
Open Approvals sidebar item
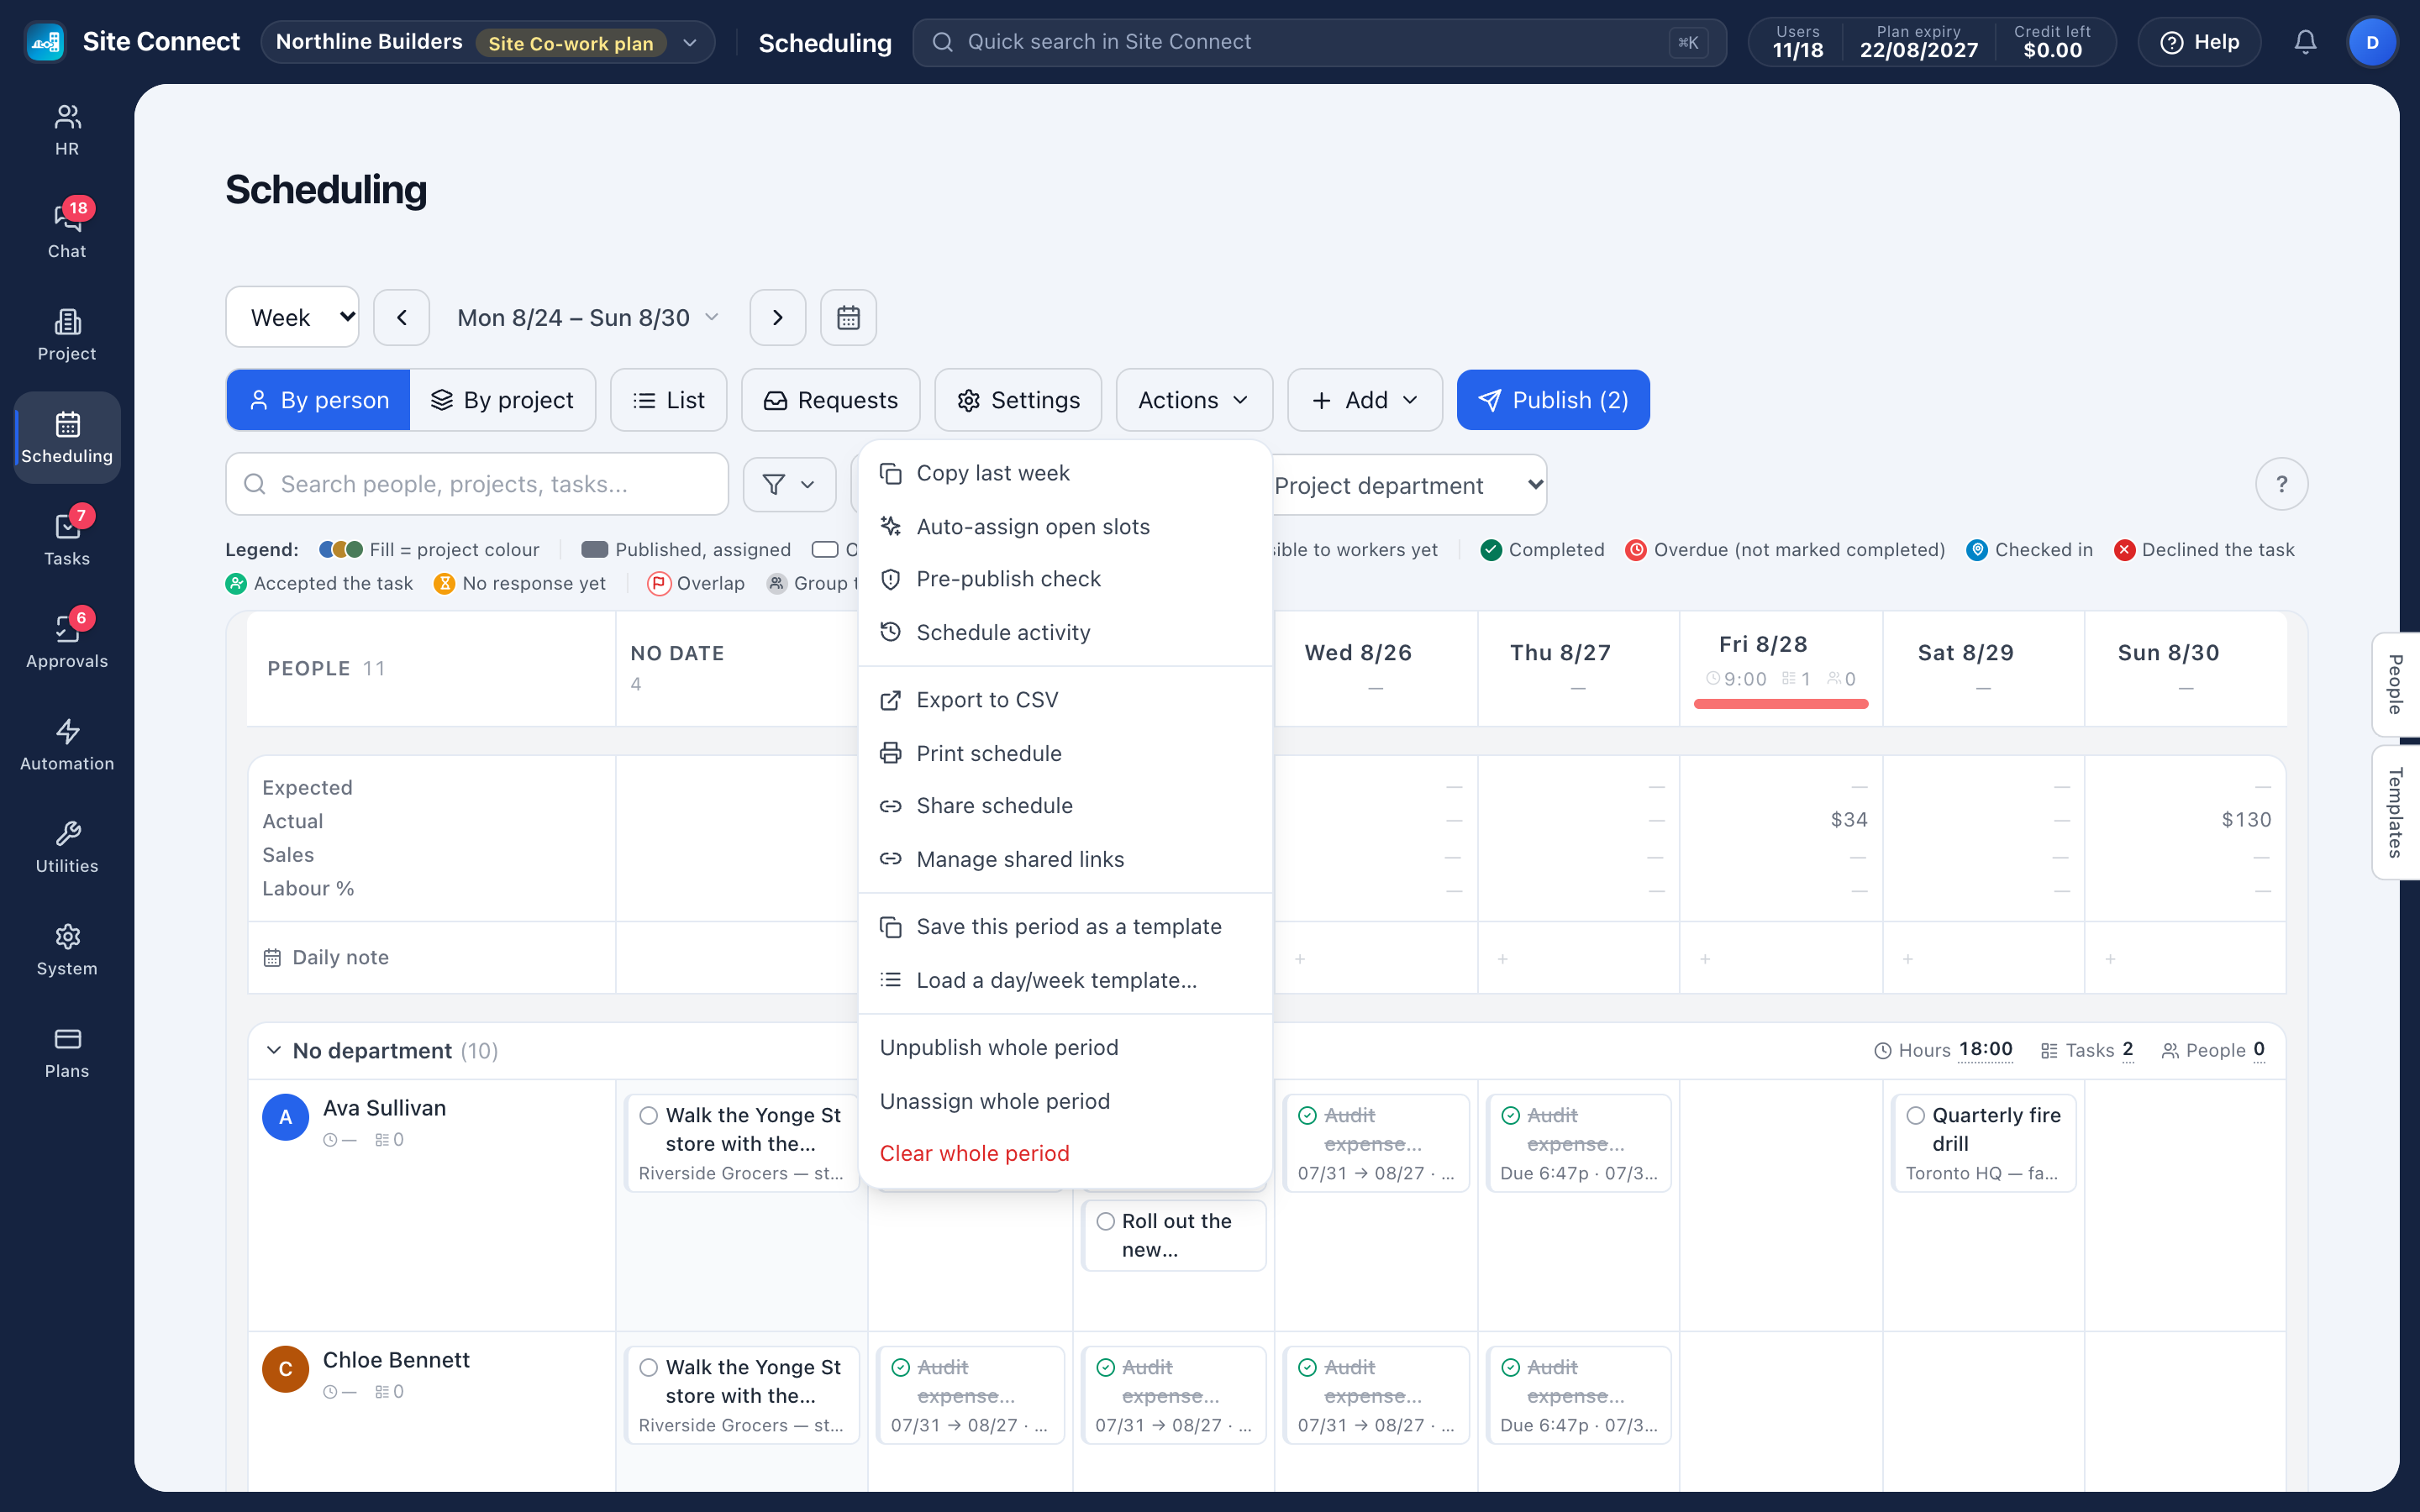[x=67, y=642]
